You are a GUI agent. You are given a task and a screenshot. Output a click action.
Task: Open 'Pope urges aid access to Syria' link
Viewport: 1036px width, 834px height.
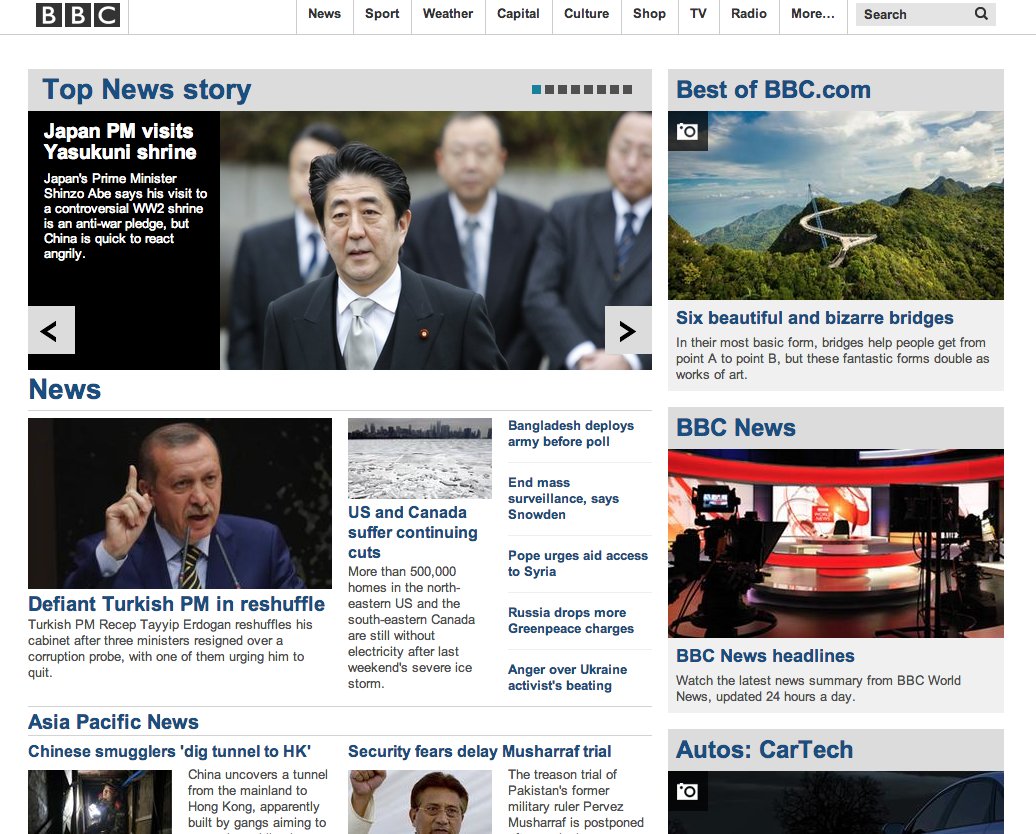[x=578, y=564]
